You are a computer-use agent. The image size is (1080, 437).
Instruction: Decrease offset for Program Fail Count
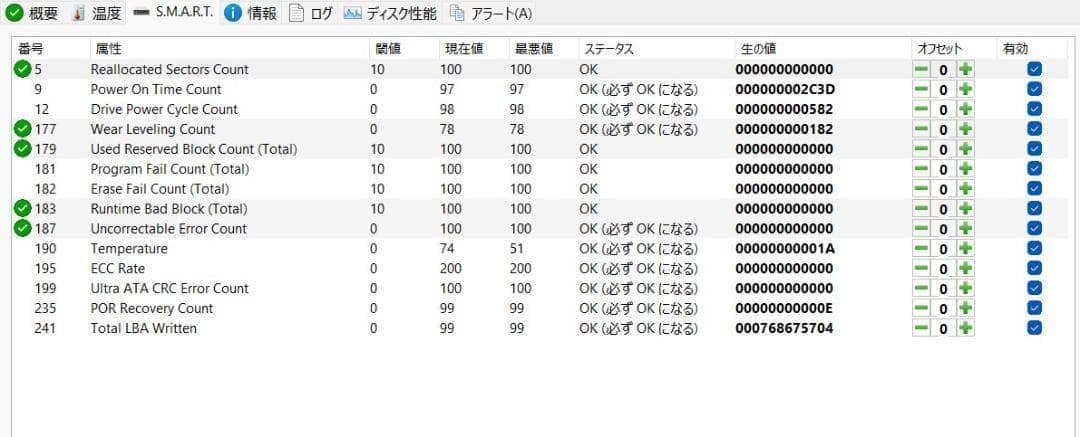point(921,169)
